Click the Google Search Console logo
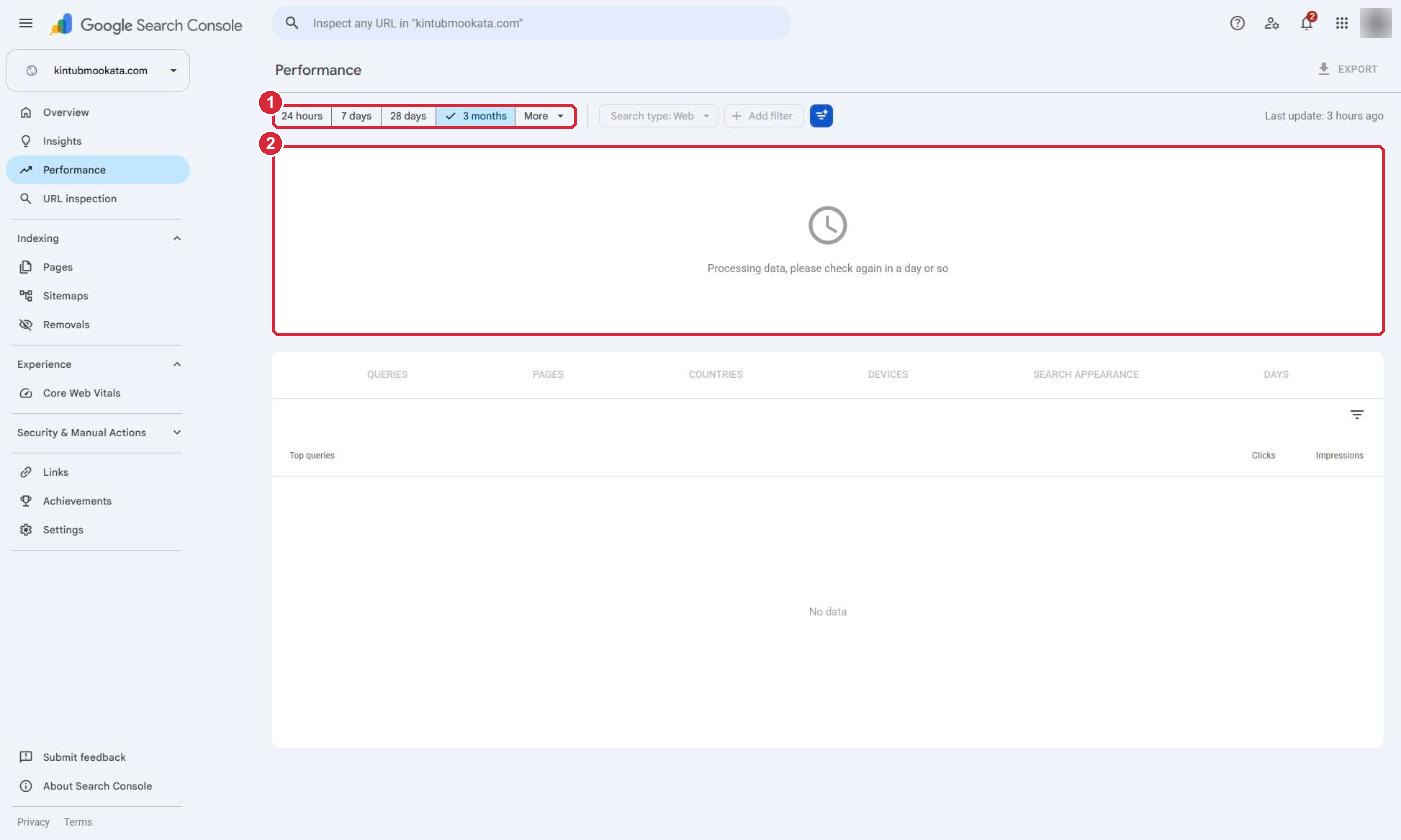This screenshot has width=1401, height=840. coord(146,24)
